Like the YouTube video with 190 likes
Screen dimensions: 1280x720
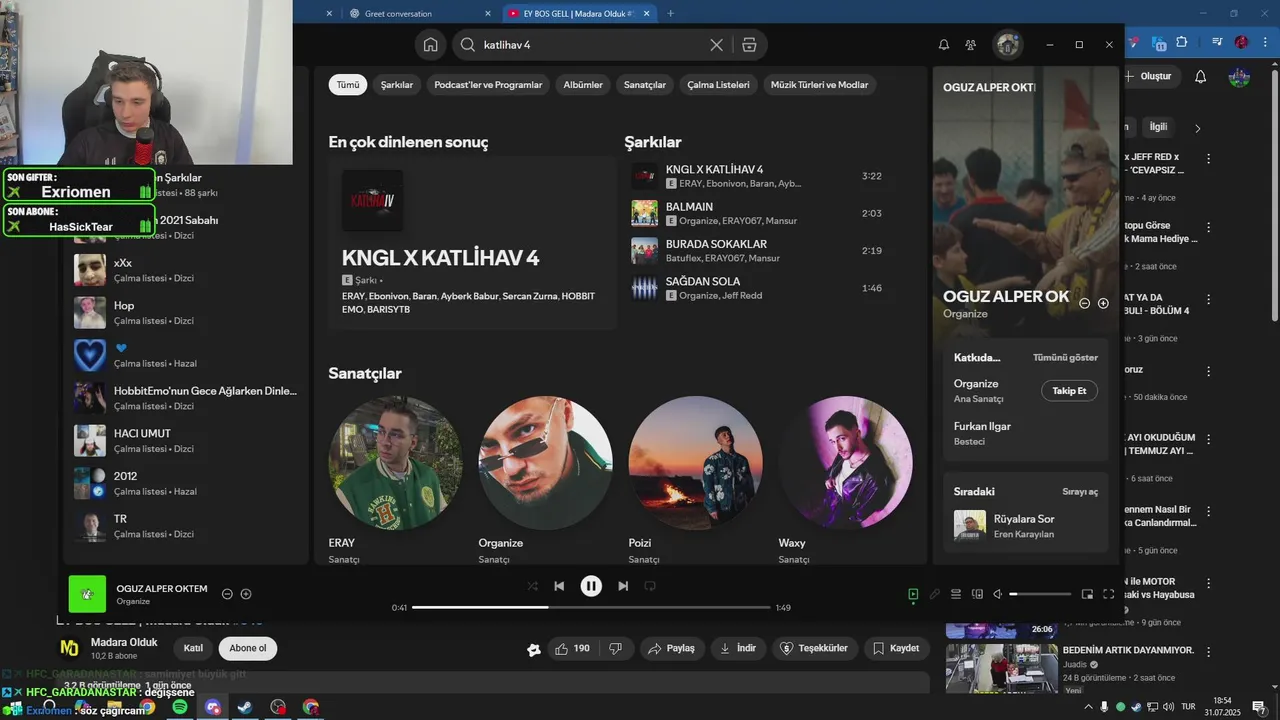573,649
